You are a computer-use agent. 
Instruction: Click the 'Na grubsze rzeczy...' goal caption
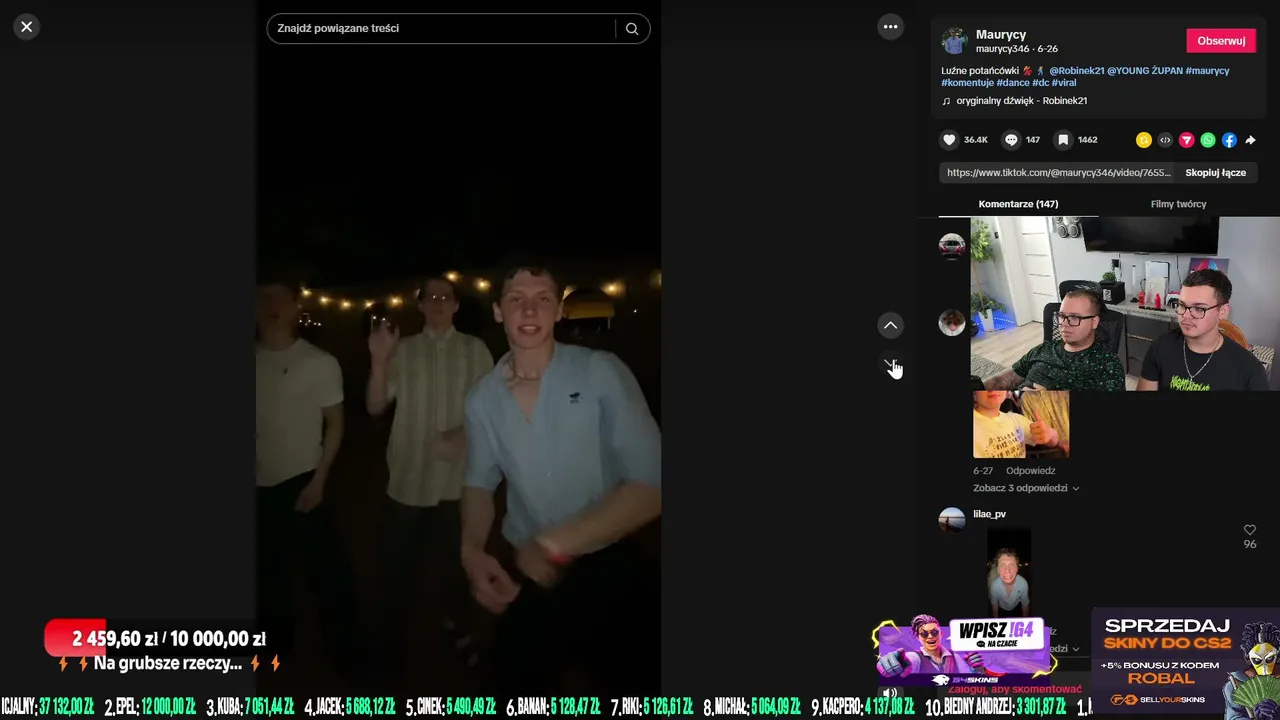click(x=168, y=664)
